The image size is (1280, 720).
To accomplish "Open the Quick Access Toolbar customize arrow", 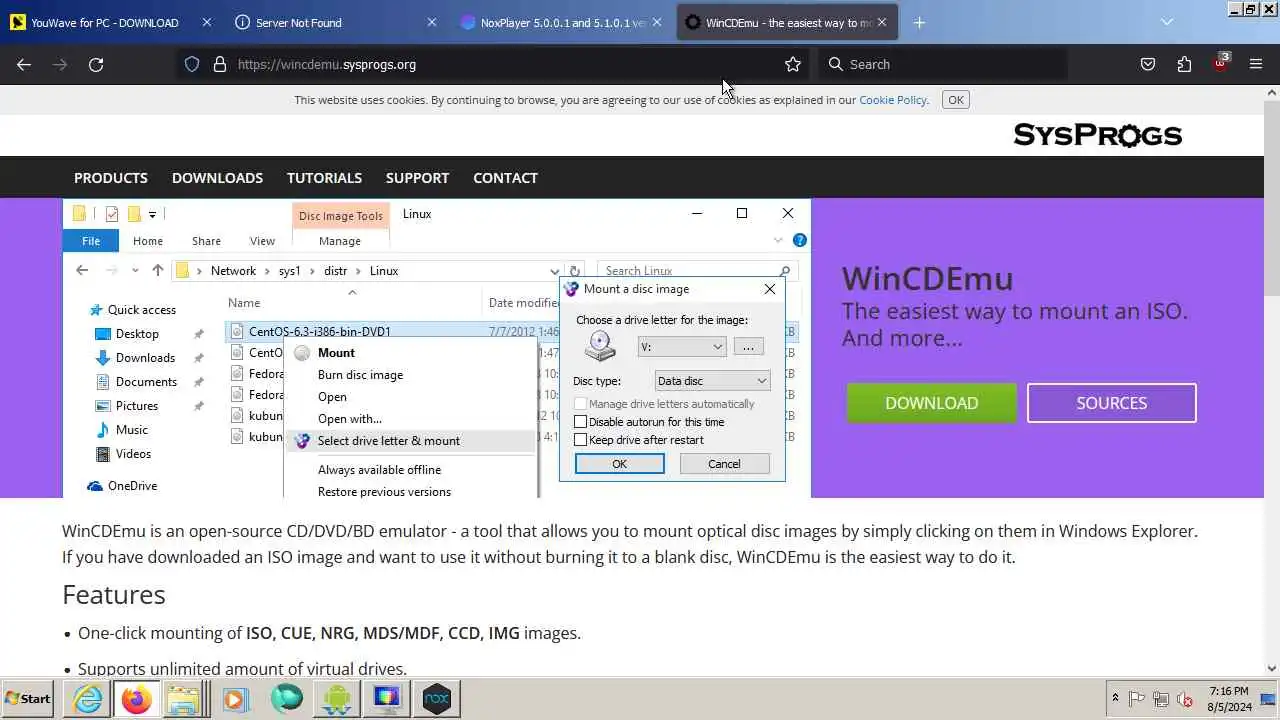I will point(152,214).
